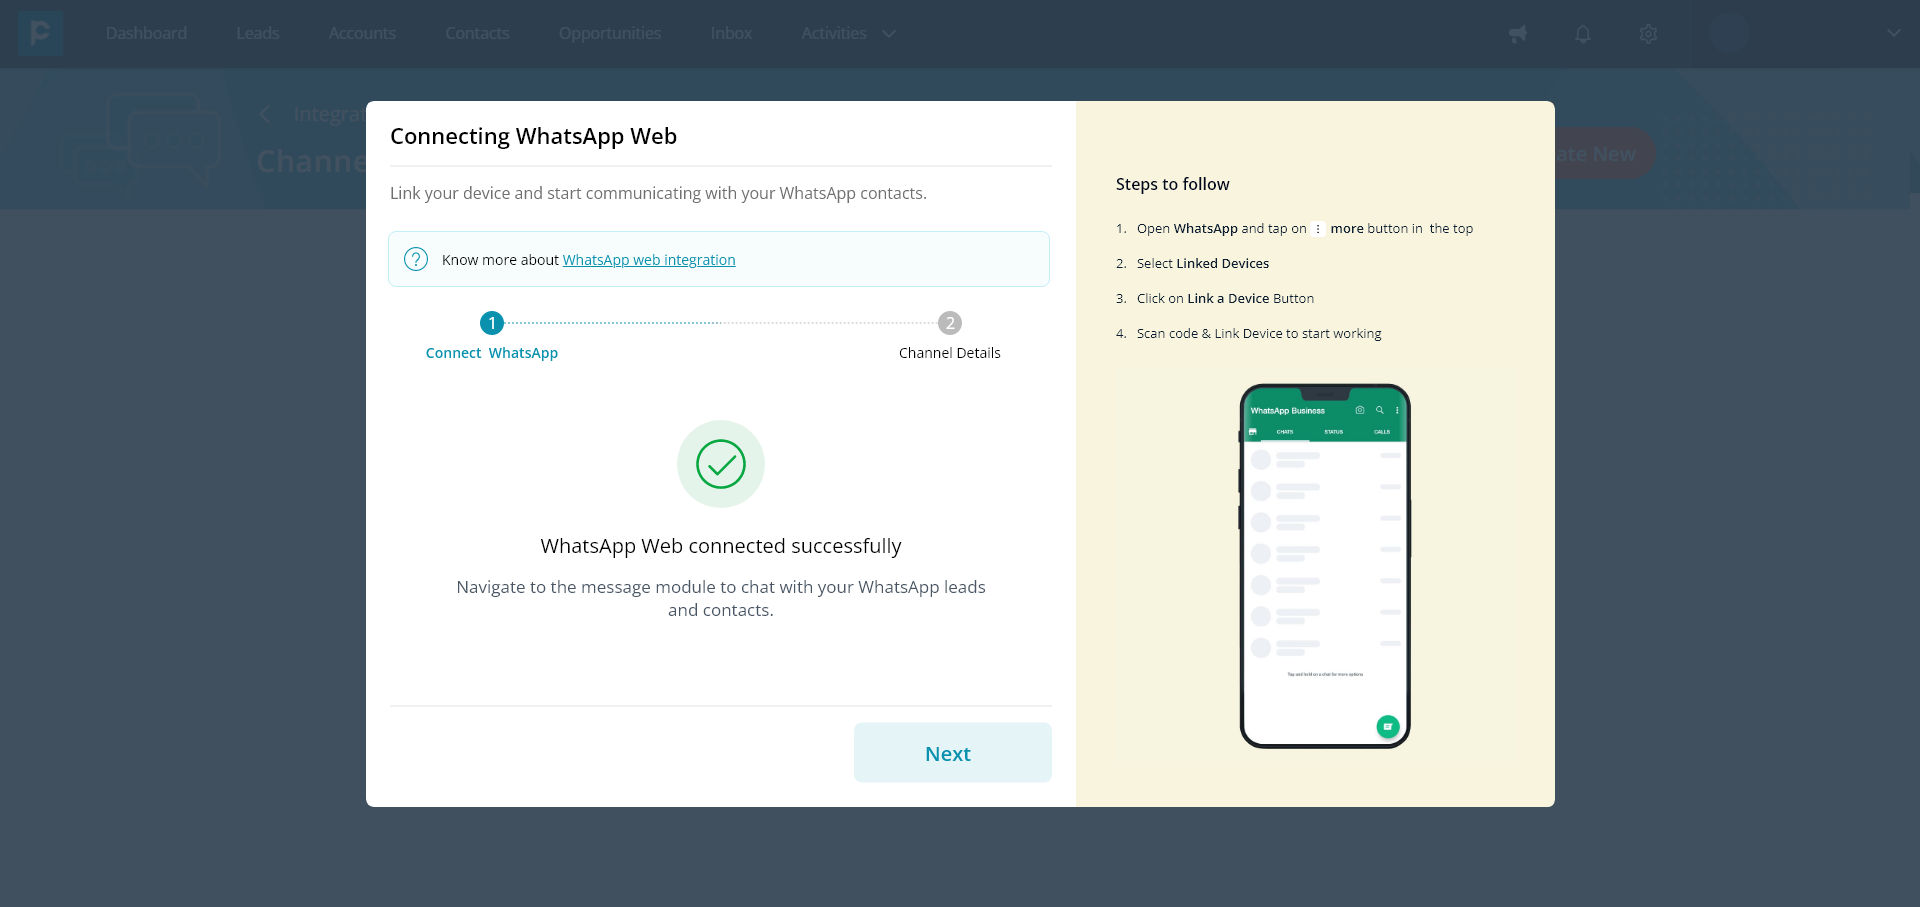Open the Inbox menu
Viewport: 1920px width, 907px height.
(x=731, y=33)
